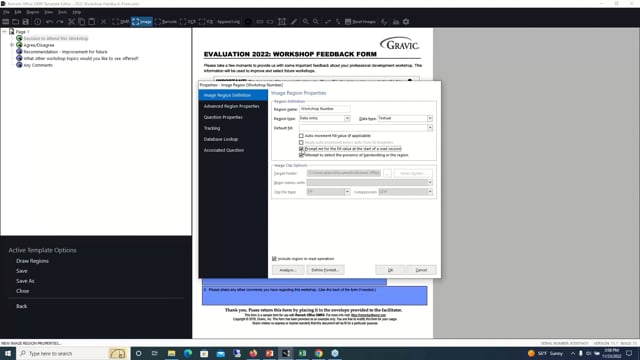Click the region icon for Any Comments

click(x=19, y=65)
